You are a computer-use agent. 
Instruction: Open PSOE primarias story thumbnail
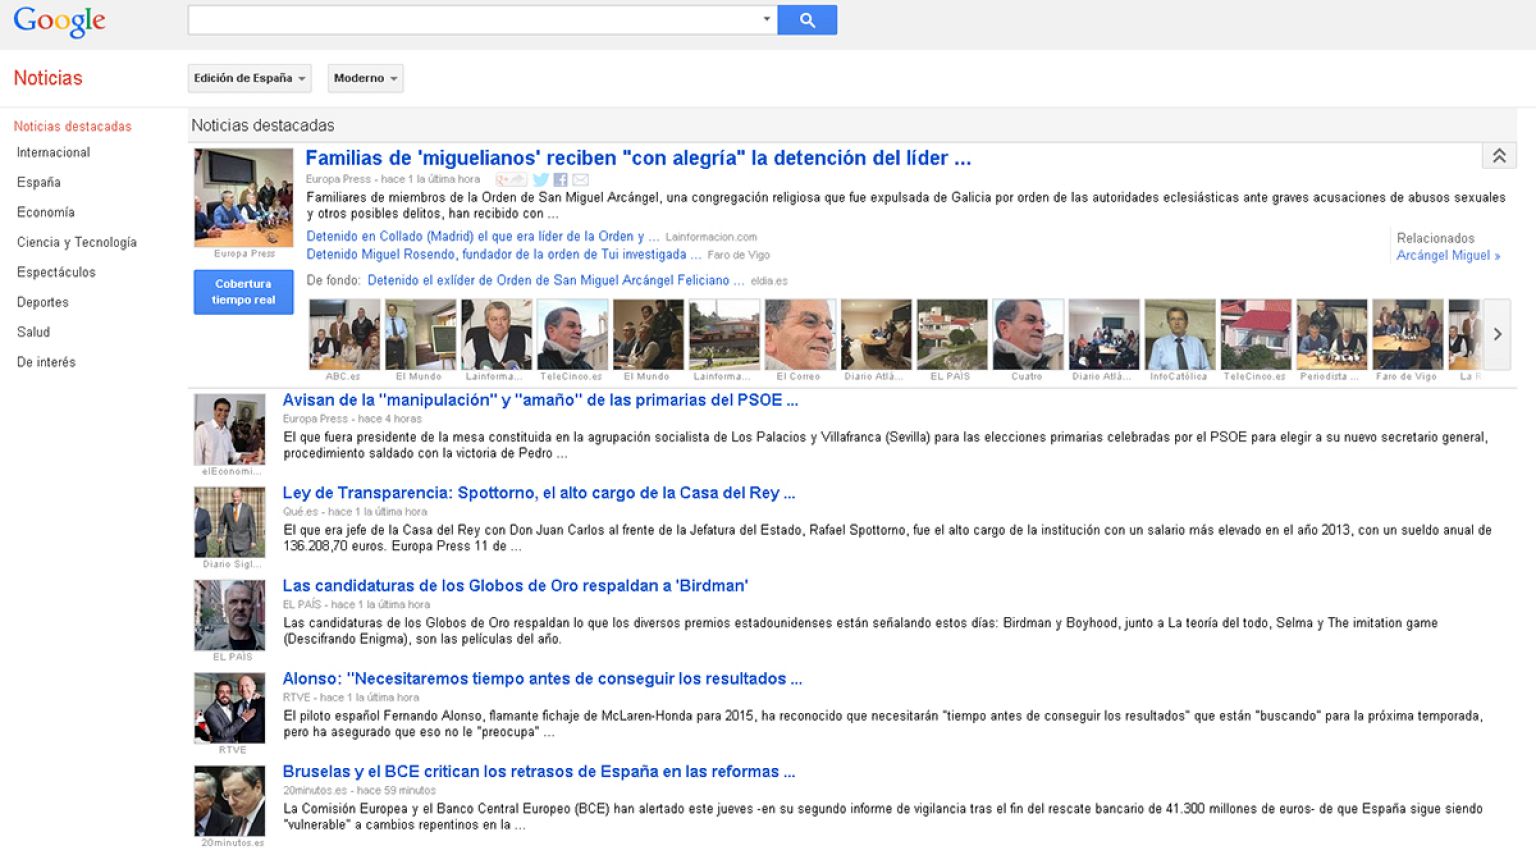(229, 429)
